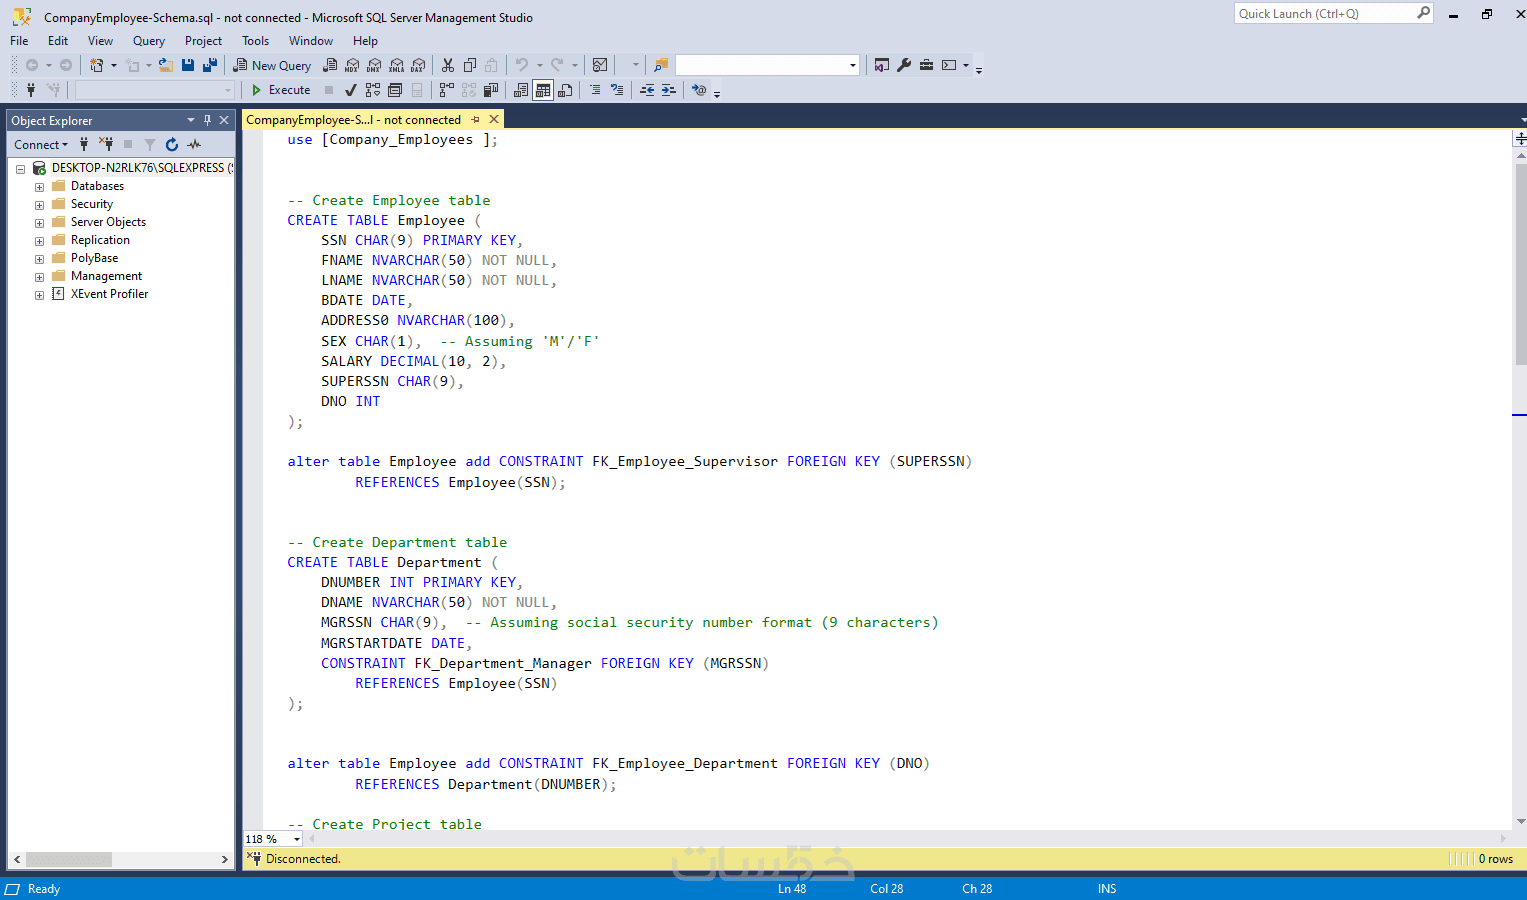This screenshot has width=1527, height=900.
Task: Collapse the DESKTOP-N2RLK76\SQLEXPRESS server node
Action: click(x=20, y=169)
